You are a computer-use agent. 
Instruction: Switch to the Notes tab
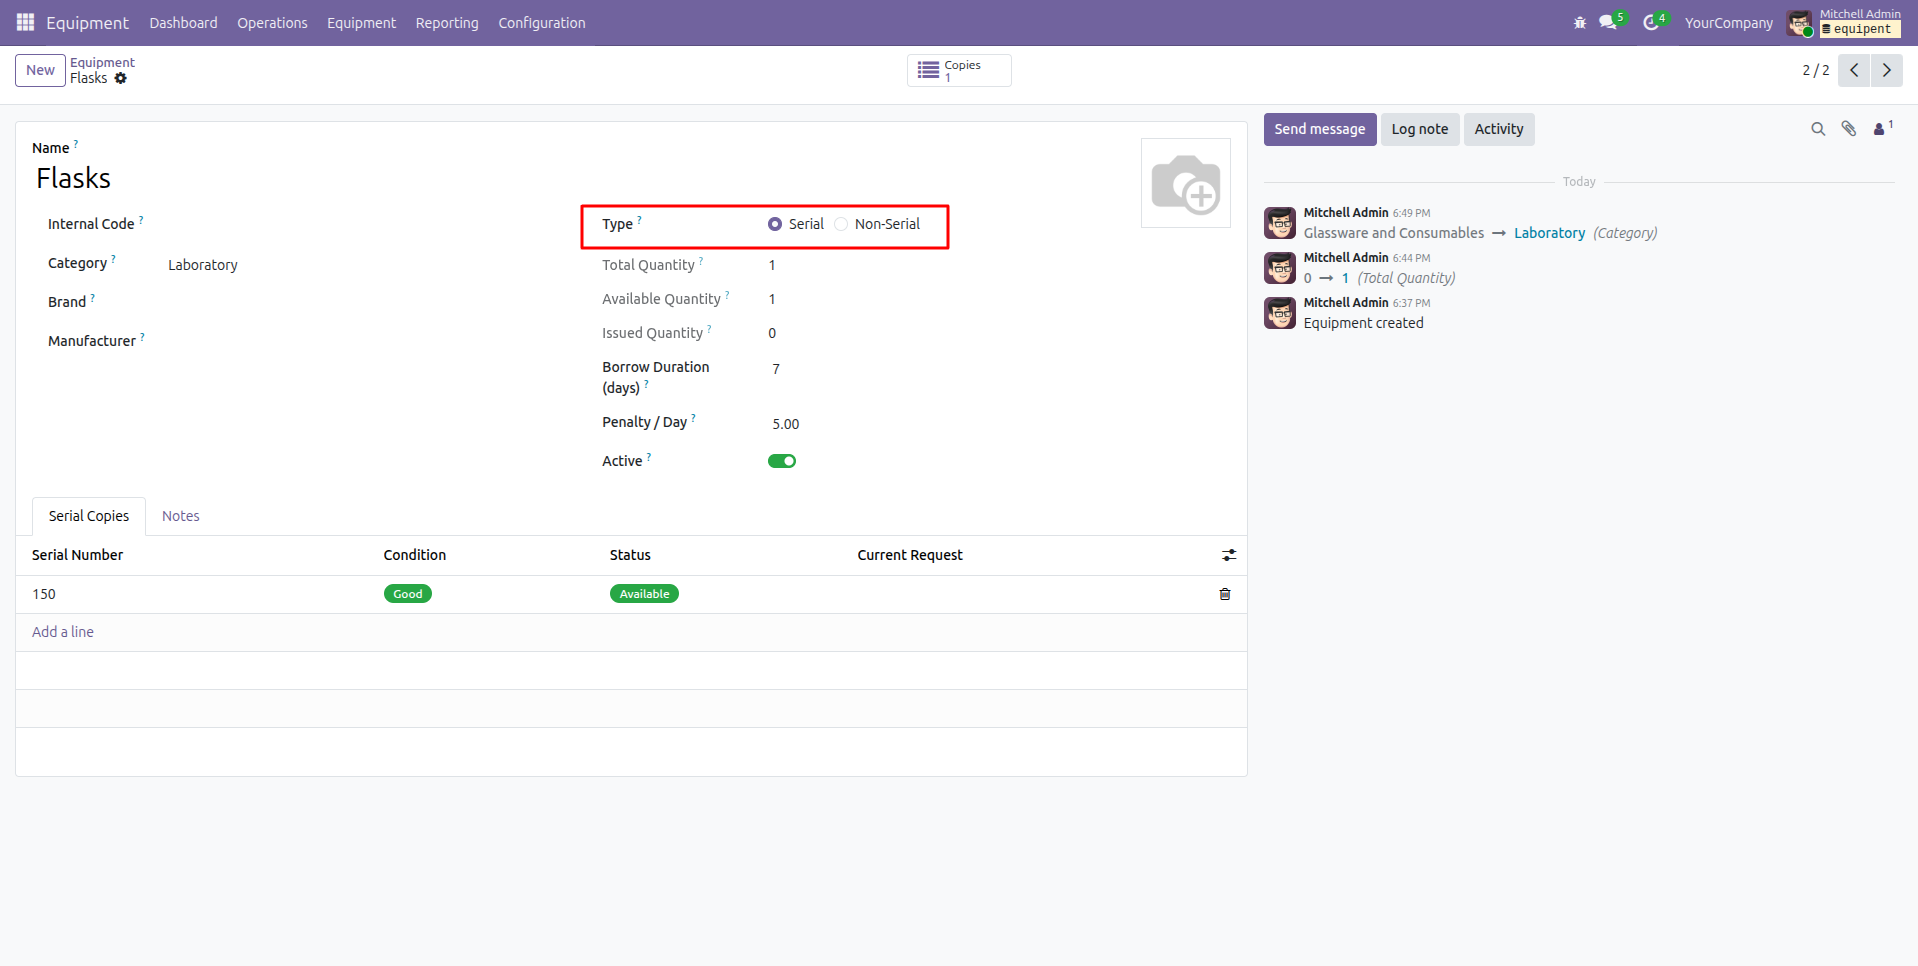(181, 516)
